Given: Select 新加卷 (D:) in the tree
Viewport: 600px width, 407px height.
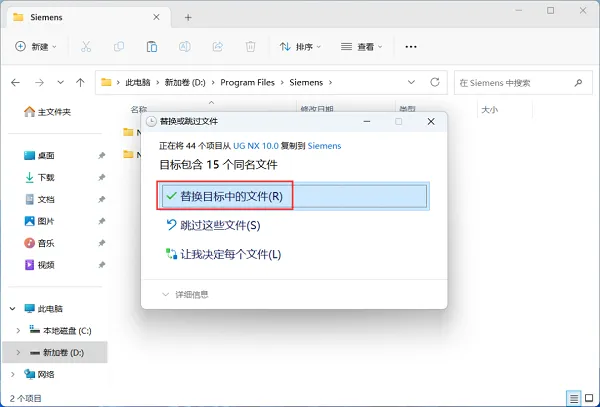Looking at the screenshot, I should [57, 352].
